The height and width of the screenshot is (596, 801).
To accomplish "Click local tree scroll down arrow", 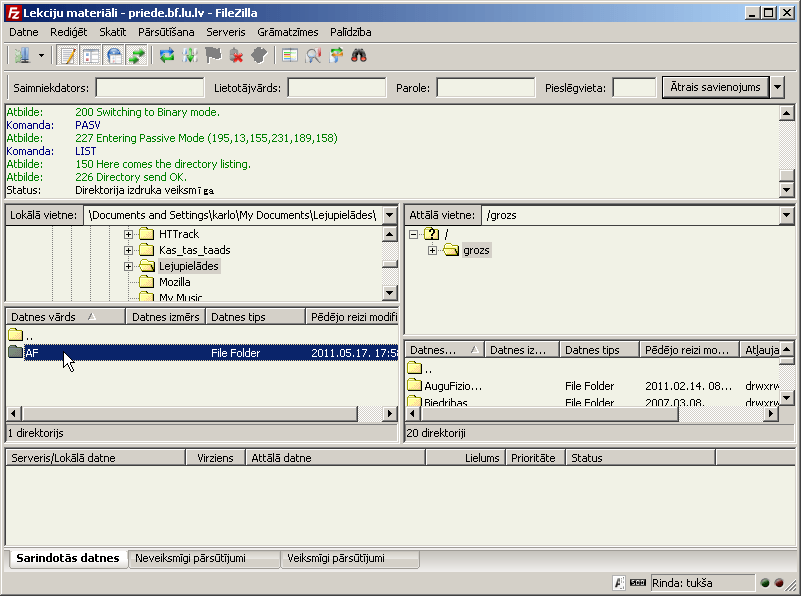I will (390, 293).
